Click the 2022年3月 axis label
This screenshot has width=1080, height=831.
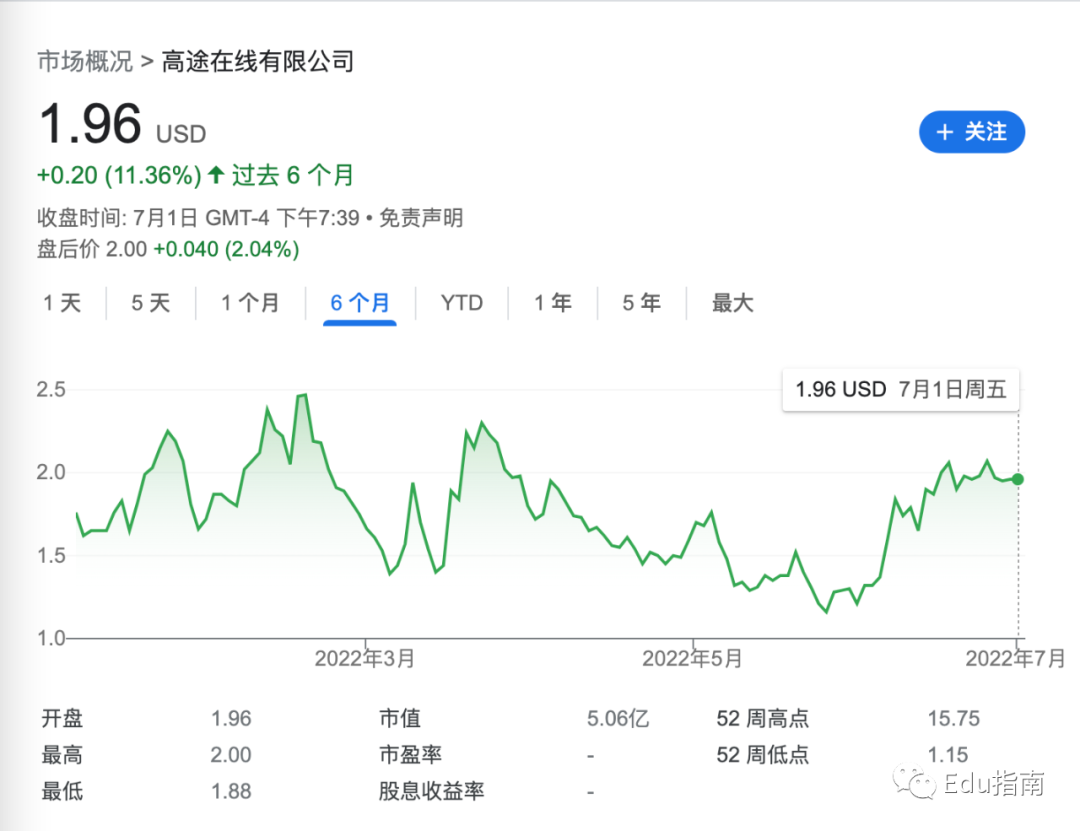click(364, 659)
